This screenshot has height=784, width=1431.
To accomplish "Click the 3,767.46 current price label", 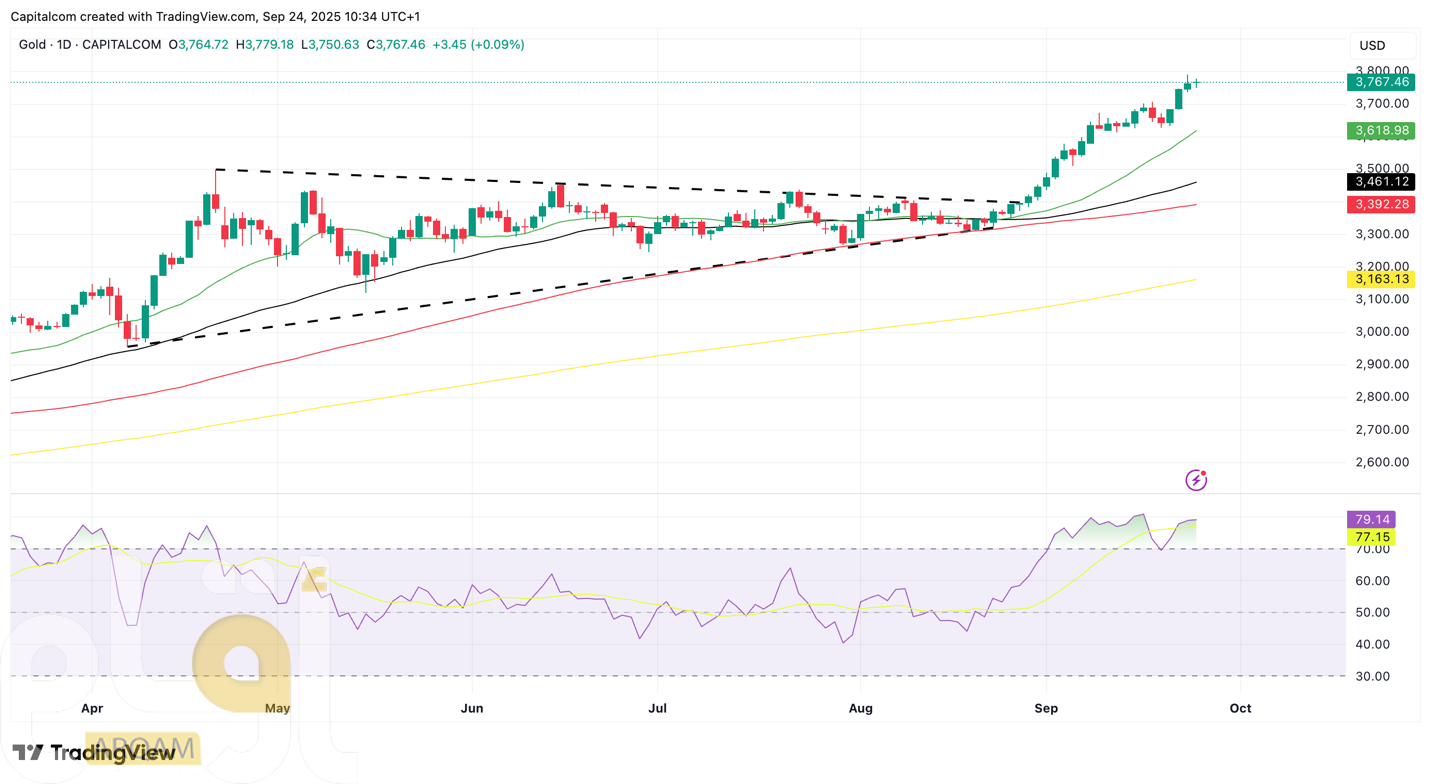I will pyautogui.click(x=1381, y=82).
